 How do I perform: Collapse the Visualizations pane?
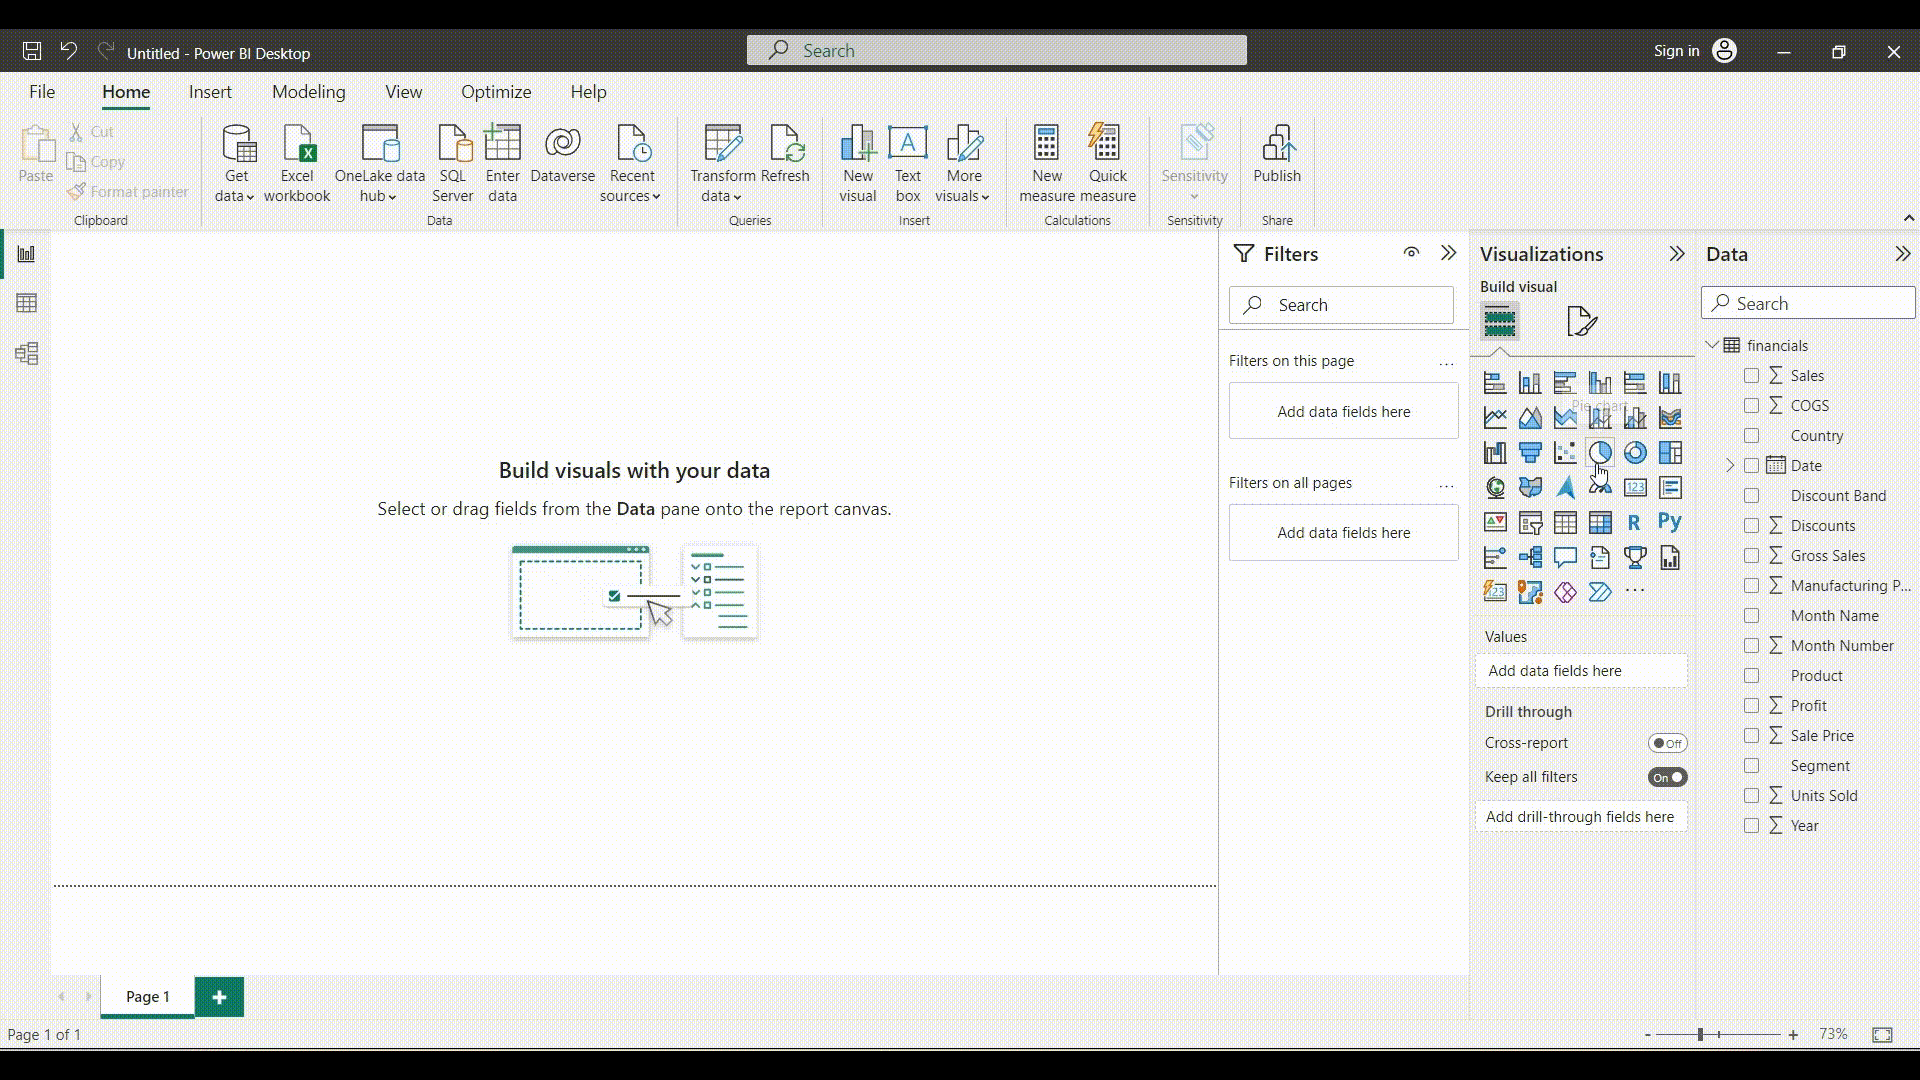(x=1677, y=254)
